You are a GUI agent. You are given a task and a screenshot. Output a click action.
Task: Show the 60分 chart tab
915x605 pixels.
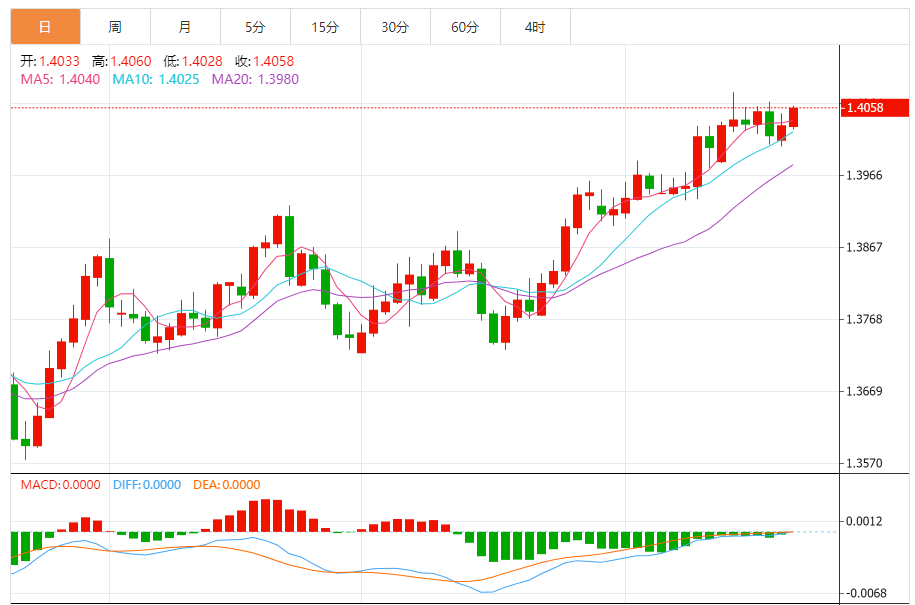click(465, 27)
